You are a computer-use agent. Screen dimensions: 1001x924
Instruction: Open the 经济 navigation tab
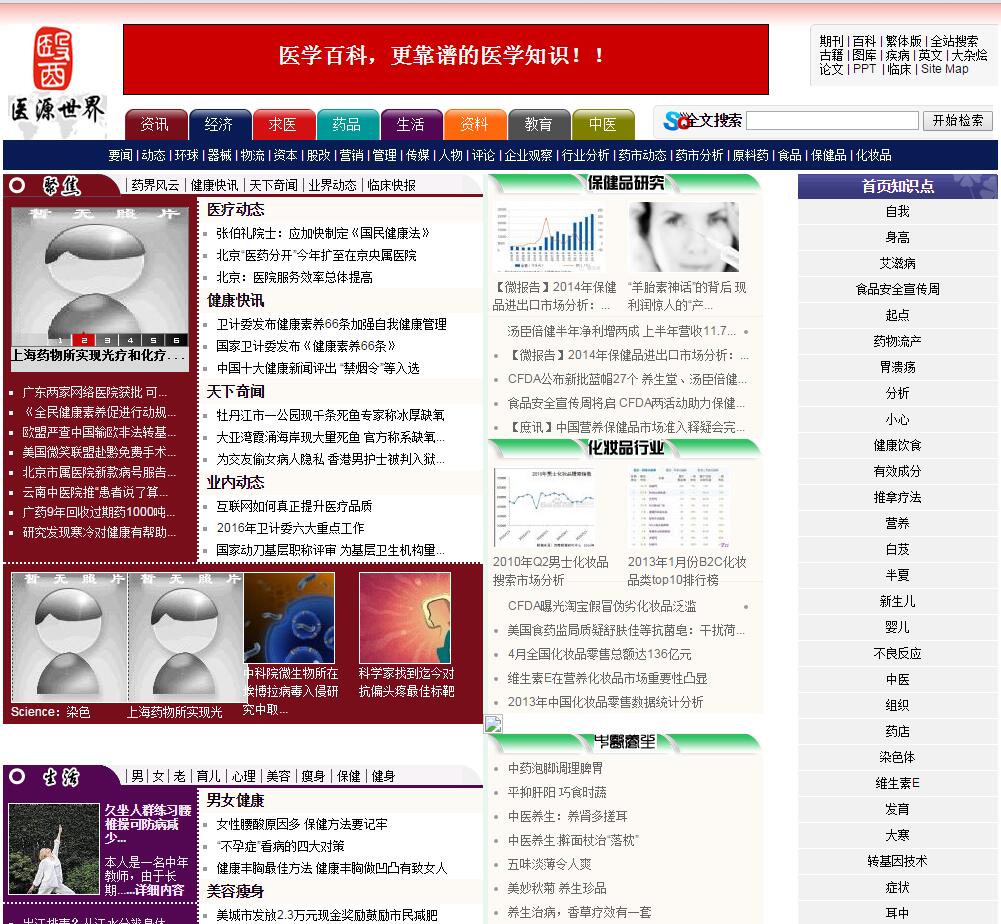click(219, 125)
